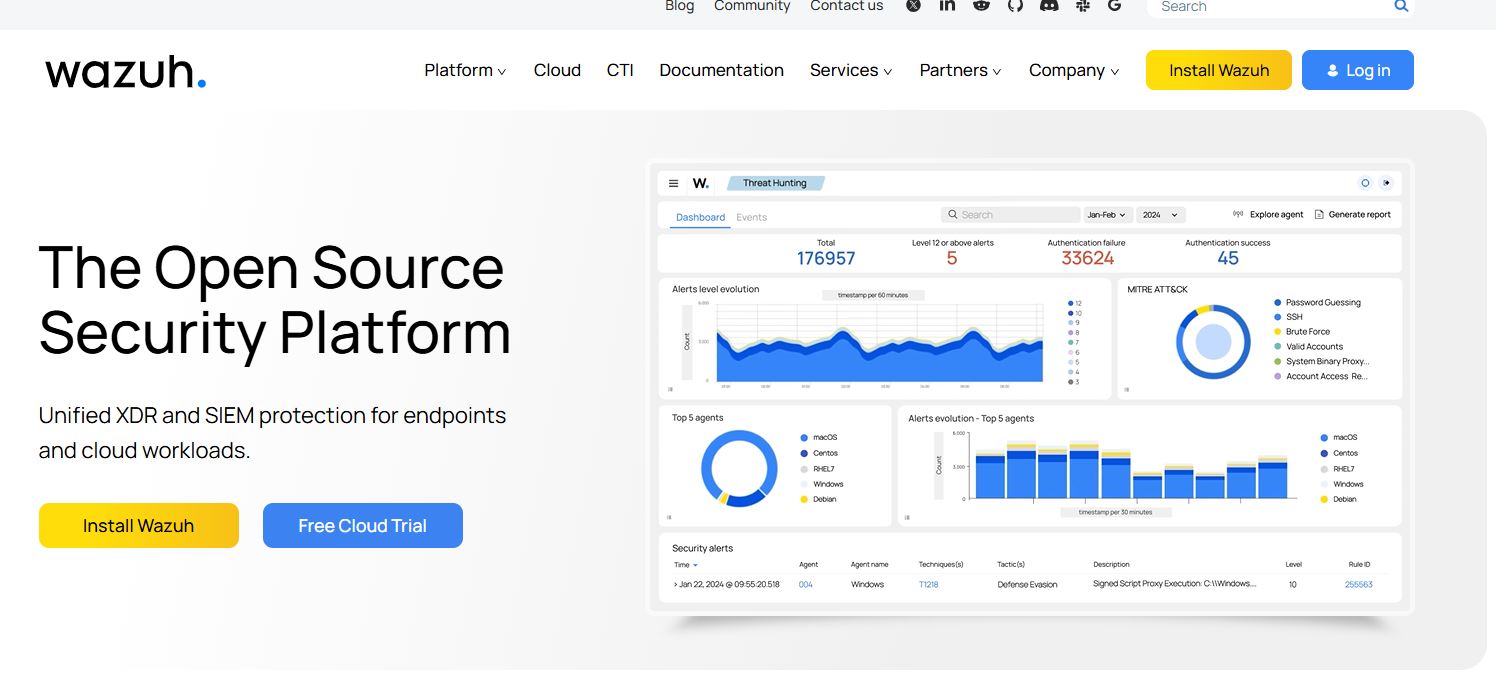This screenshot has height=681, width=1496.
Task: Open Documentation from the navigation
Action: (x=722, y=70)
